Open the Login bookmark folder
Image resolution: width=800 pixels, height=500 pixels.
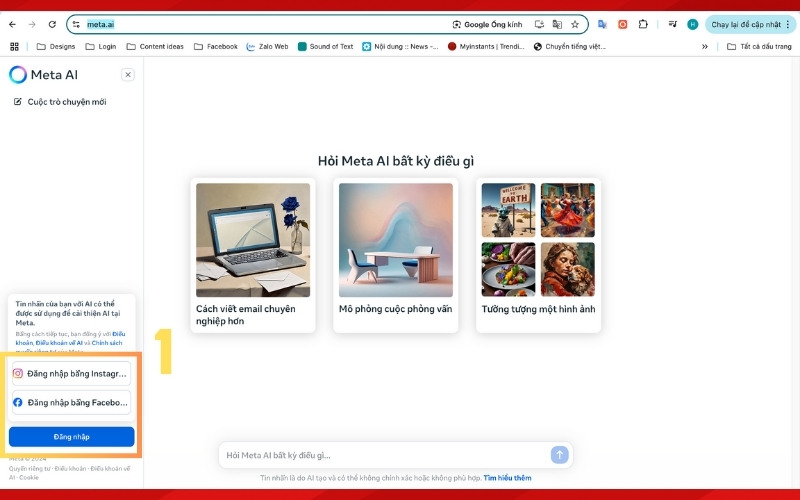point(101,46)
